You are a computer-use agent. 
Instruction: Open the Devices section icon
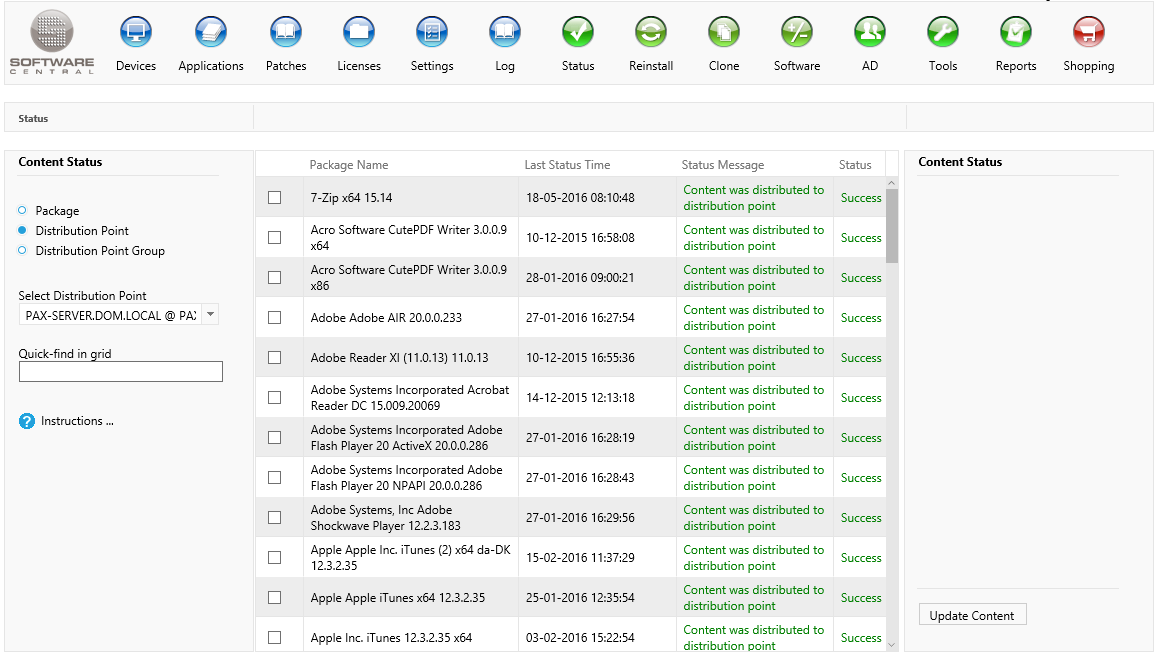(136, 32)
